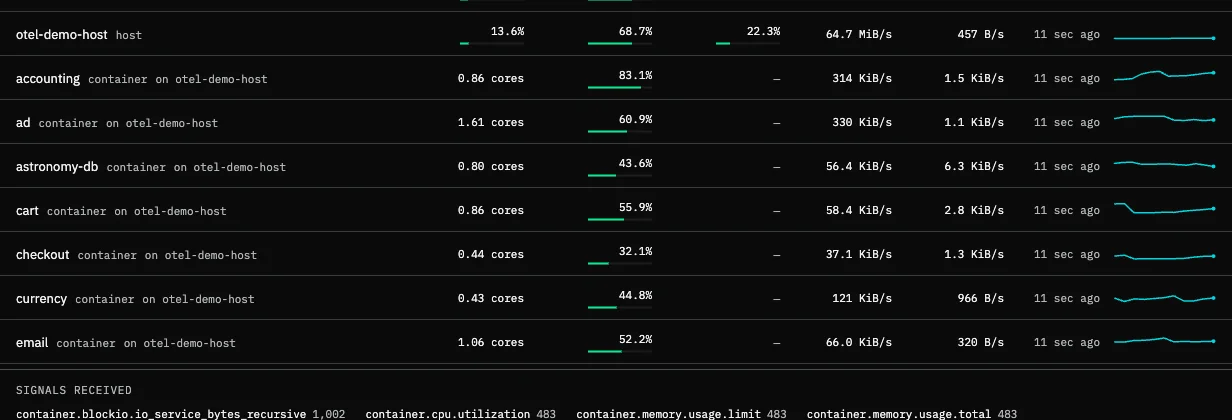Image resolution: width=1232 pixels, height=420 pixels.
Task: Click the 0.43 cores value
Action: pyautogui.click(x=491, y=298)
